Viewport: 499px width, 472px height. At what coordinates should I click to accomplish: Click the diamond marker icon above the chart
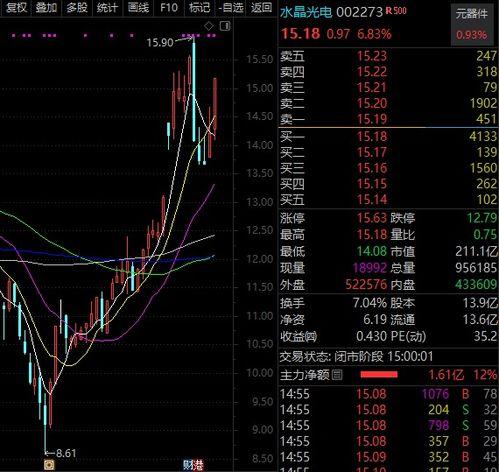[209, 26]
